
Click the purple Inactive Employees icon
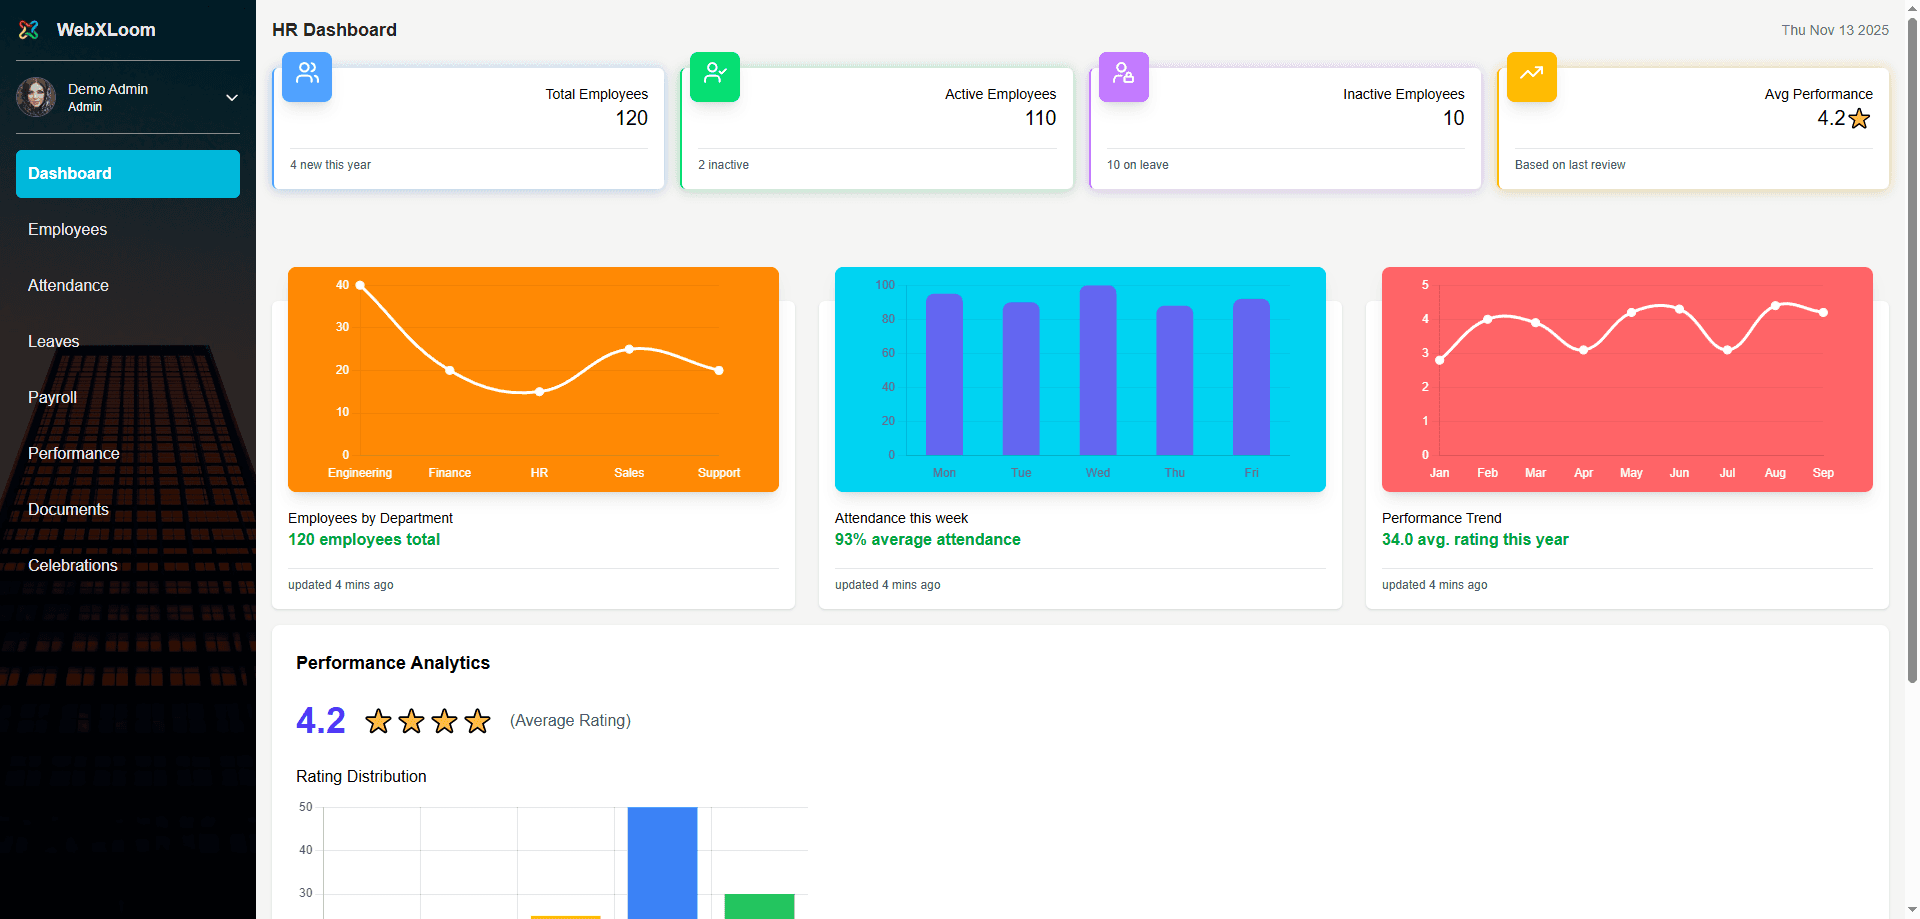[1123, 77]
